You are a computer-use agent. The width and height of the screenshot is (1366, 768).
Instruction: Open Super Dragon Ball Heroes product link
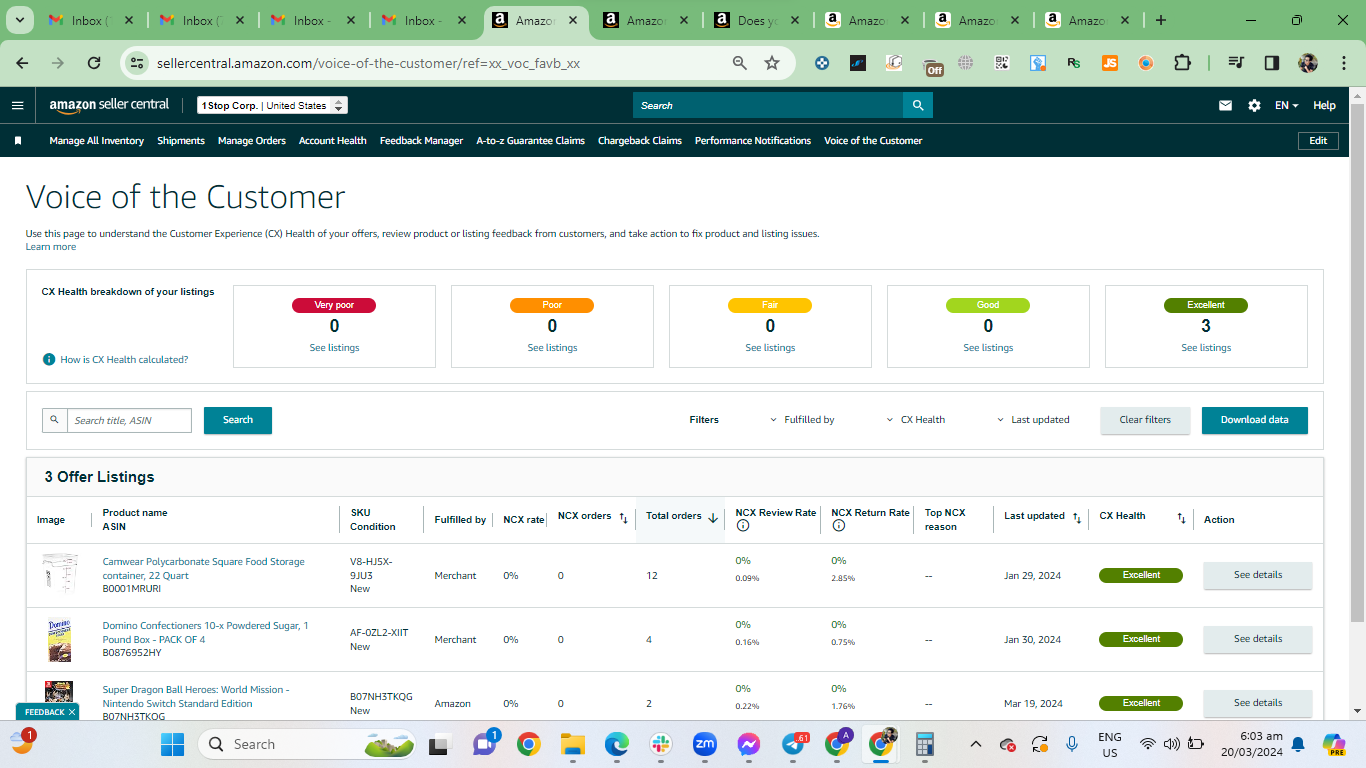(x=196, y=696)
